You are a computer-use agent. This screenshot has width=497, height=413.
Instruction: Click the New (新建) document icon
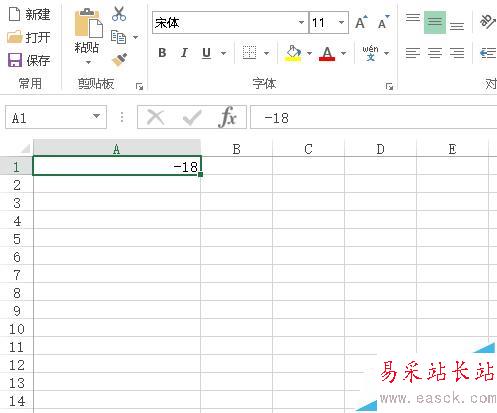click(14, 15)
